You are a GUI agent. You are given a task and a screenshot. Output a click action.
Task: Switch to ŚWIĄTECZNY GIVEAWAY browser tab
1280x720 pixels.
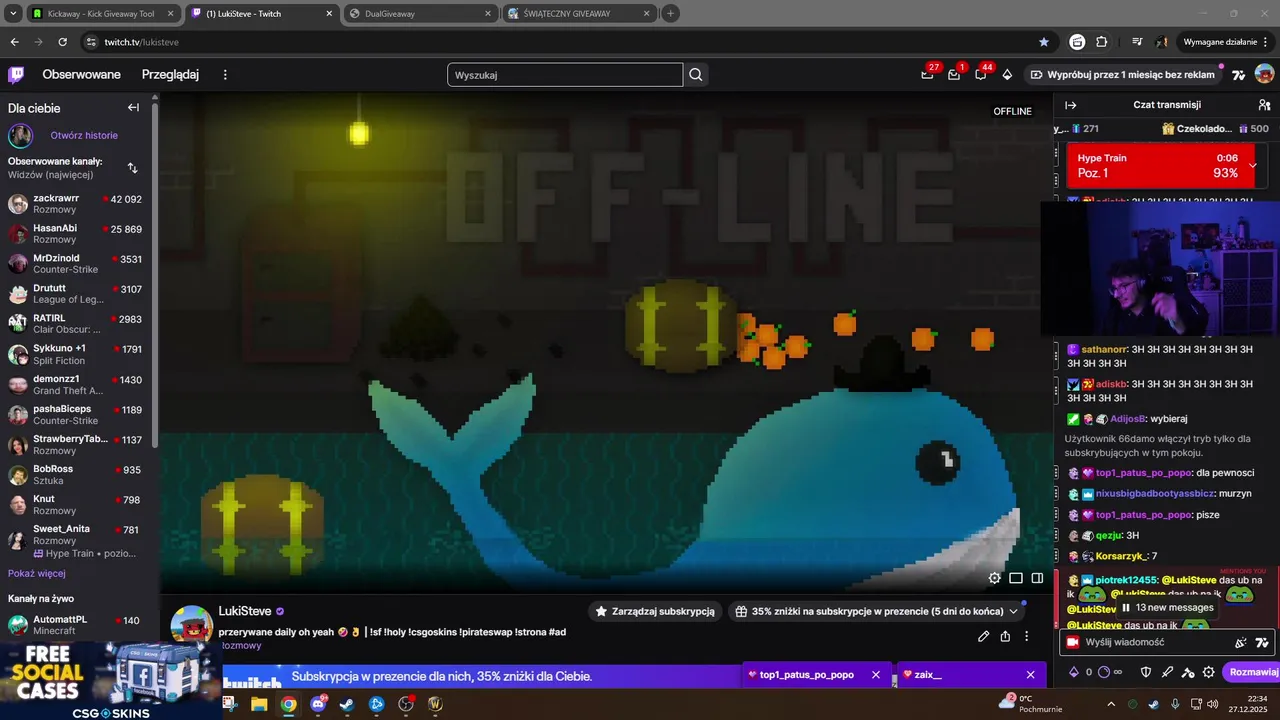[578, 13]
